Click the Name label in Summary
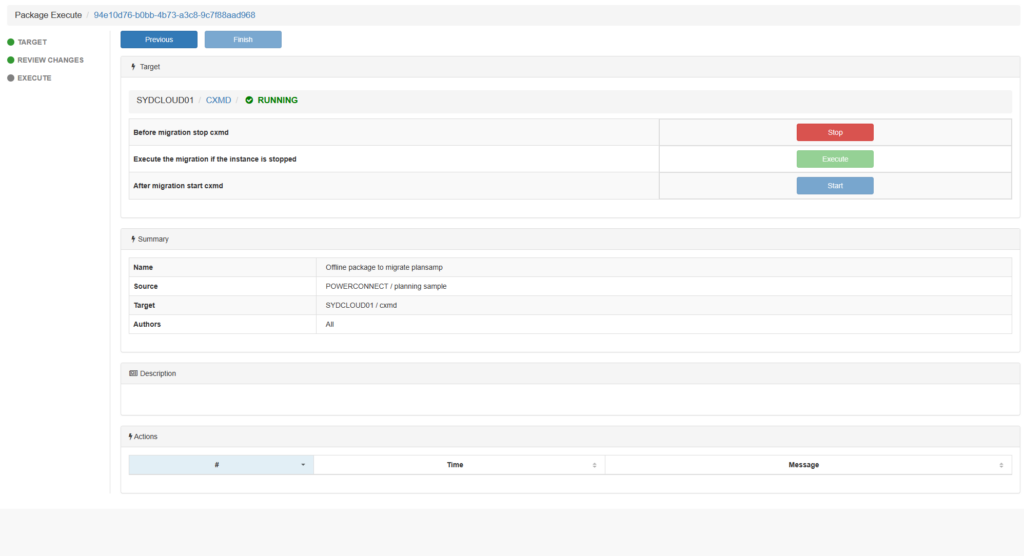The height and width of the screenshot is (556, 1024). point(143,267)
